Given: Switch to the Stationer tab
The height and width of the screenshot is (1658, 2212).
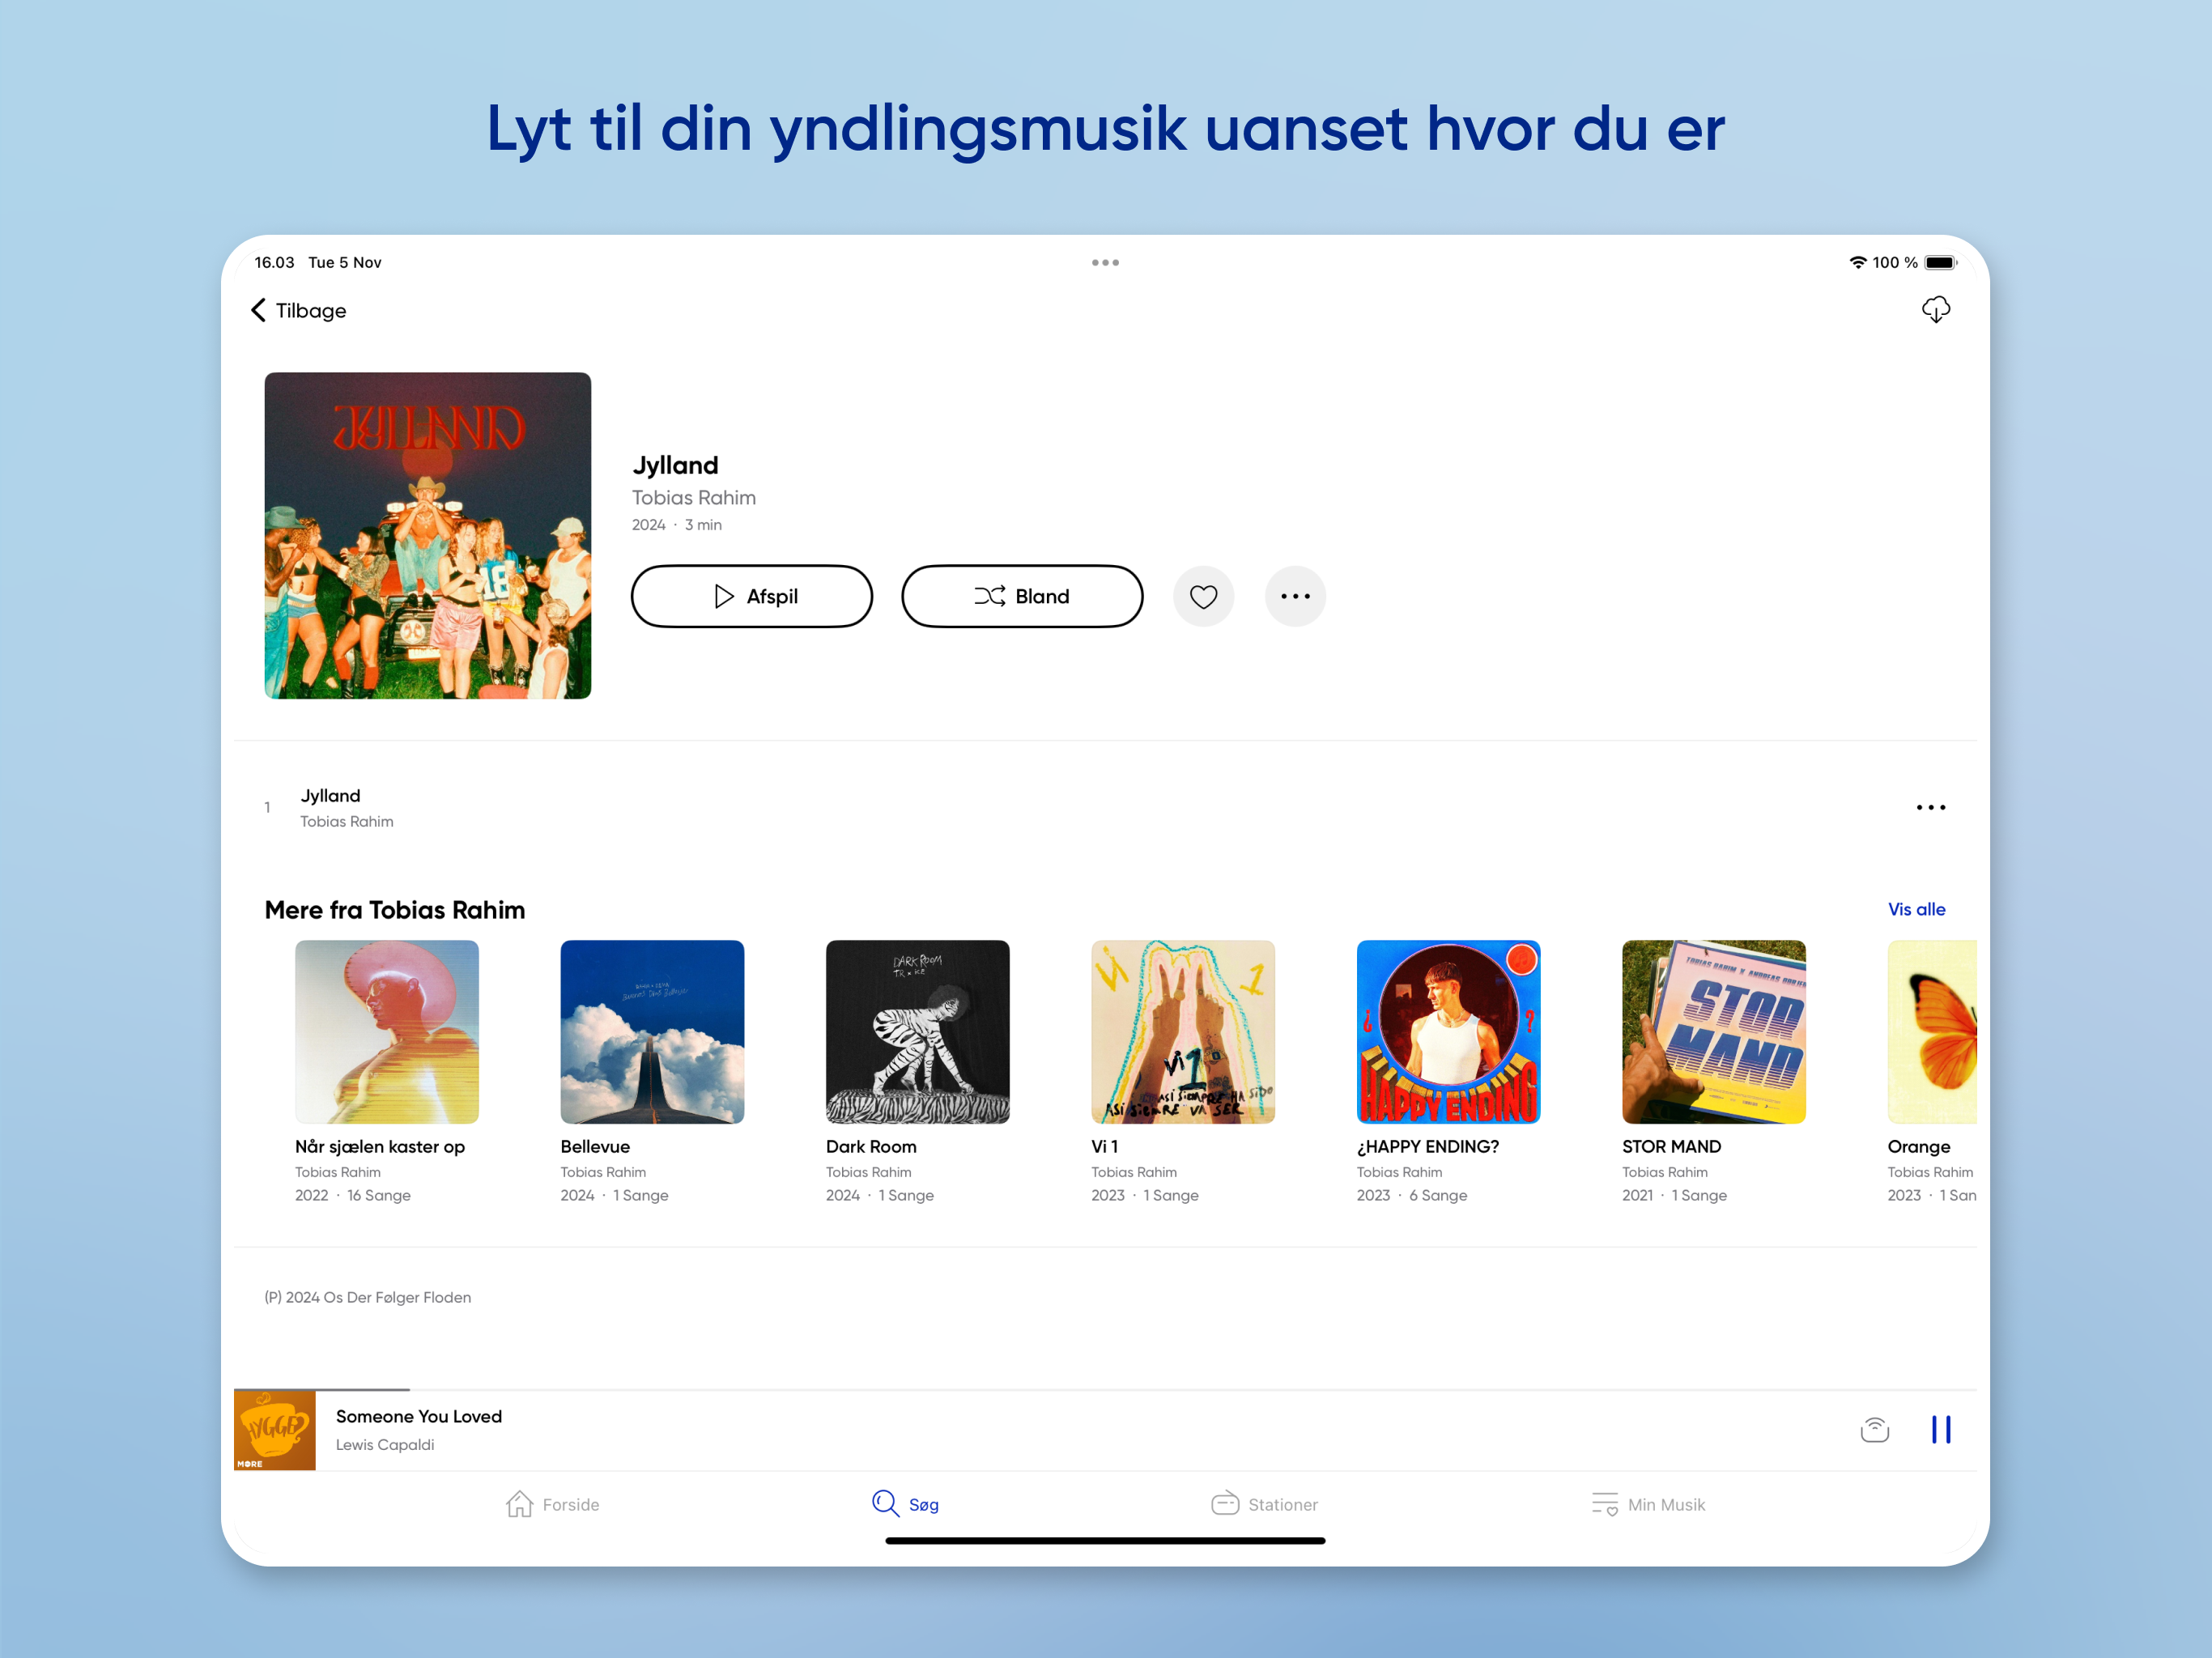Looking at the screenshot, I should click(1263, 1504).
